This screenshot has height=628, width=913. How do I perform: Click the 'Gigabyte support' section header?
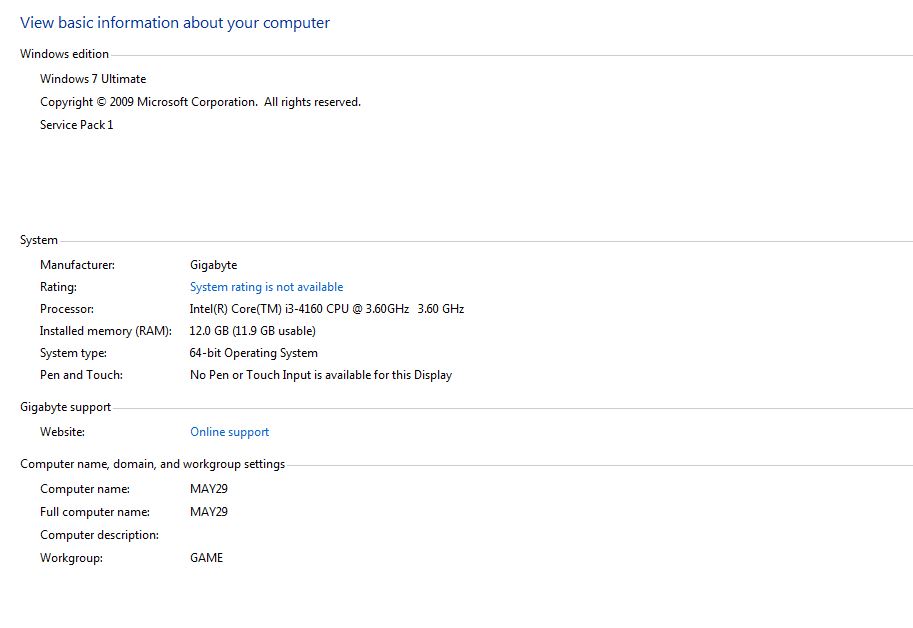(65, 407)
